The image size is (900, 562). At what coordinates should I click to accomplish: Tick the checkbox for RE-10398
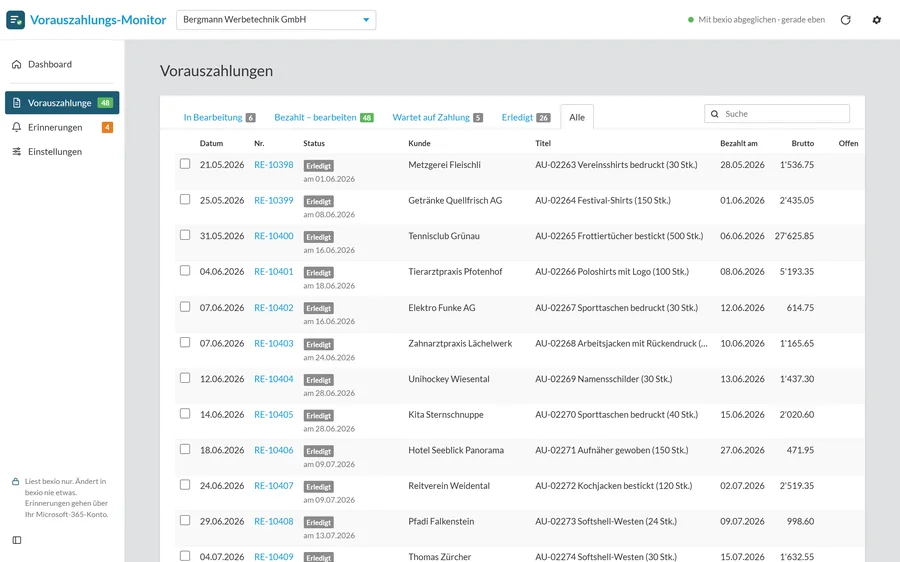point(185,164)
